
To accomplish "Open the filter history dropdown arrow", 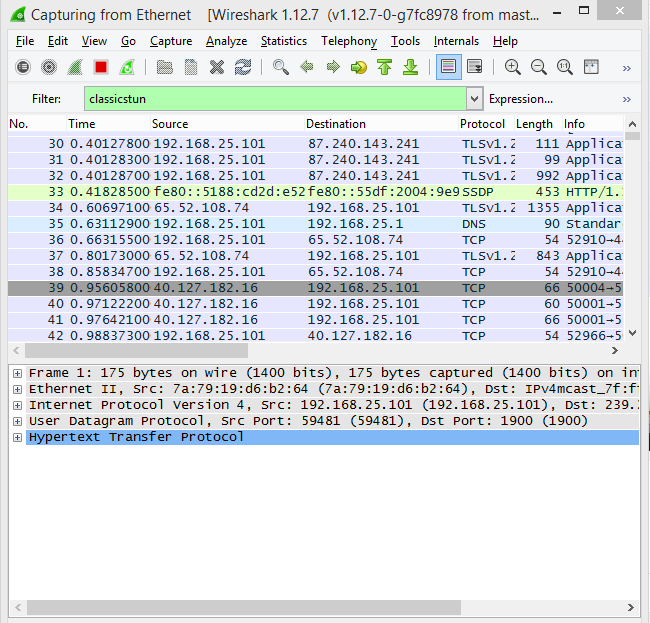I will [474, 99].
